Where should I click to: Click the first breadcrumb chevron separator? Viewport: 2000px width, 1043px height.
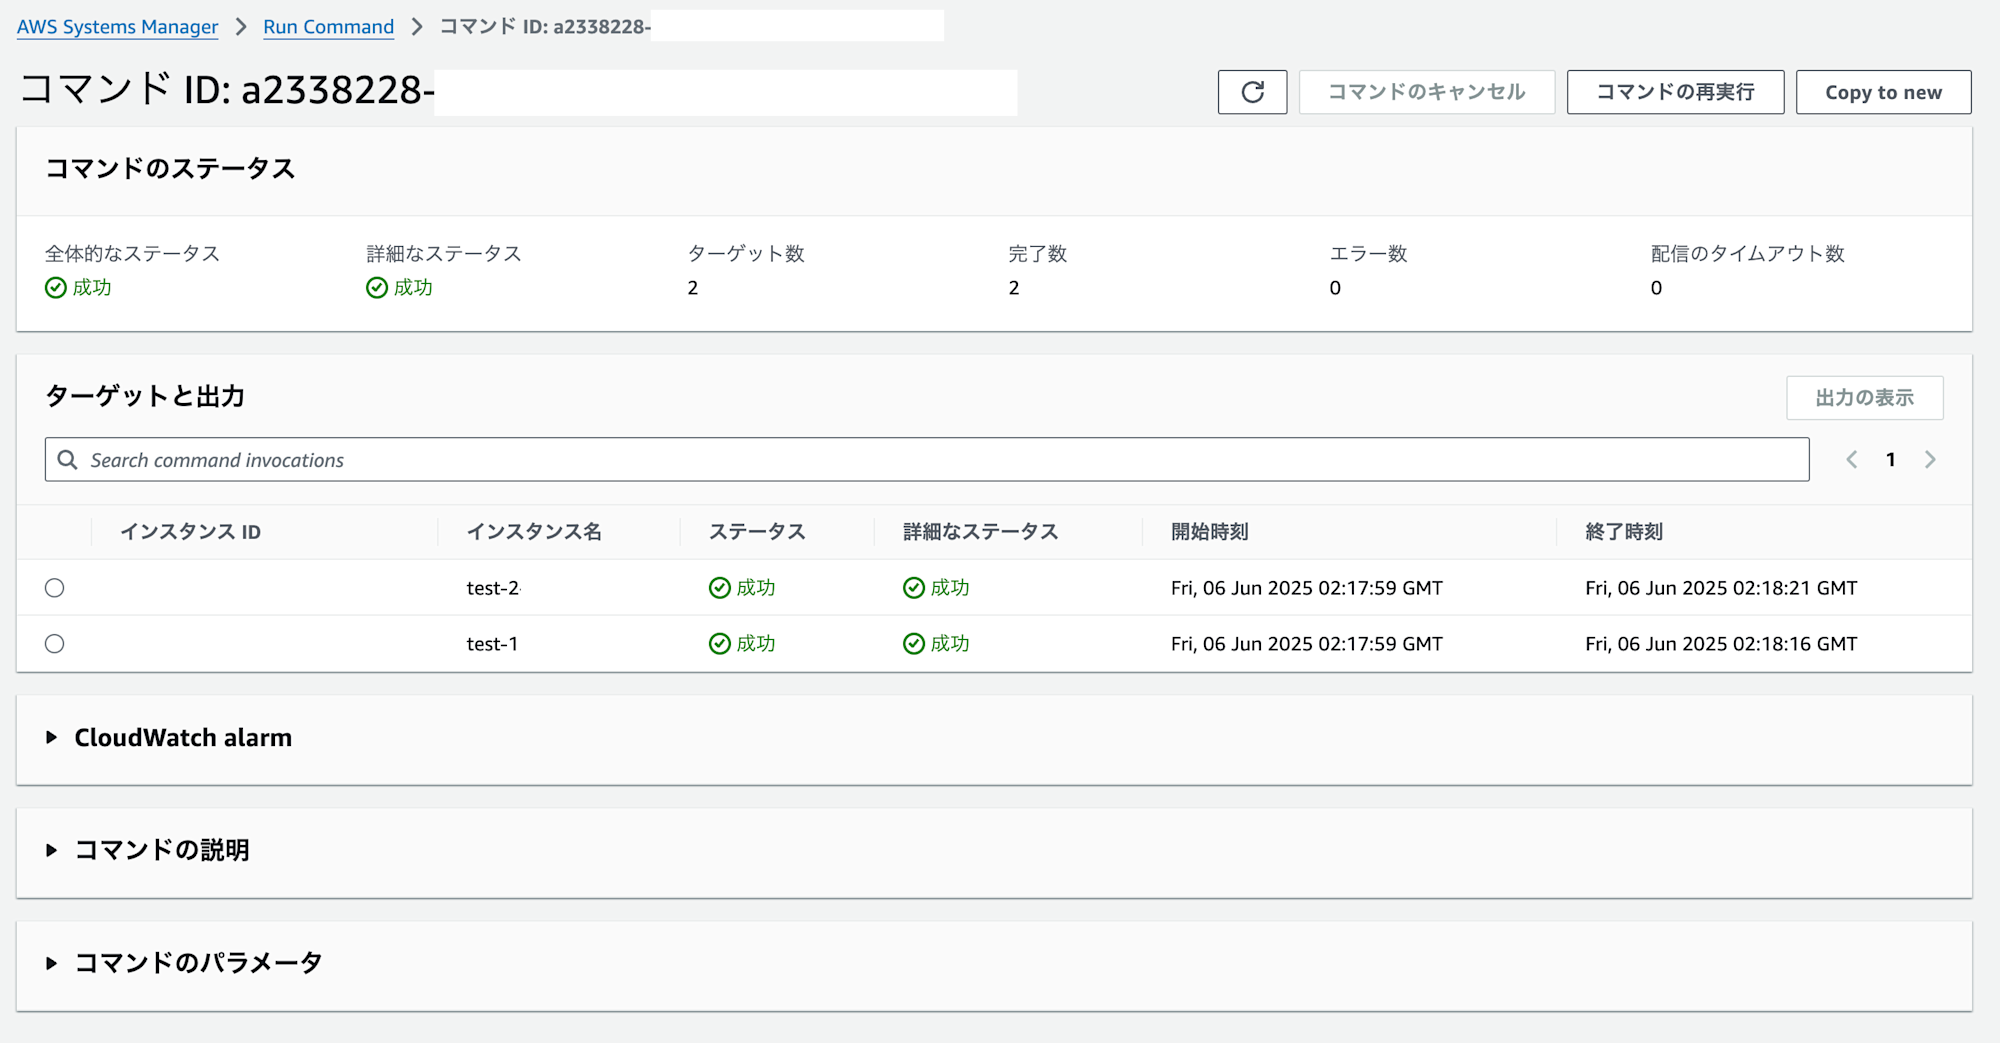click(x=241, y=27)
